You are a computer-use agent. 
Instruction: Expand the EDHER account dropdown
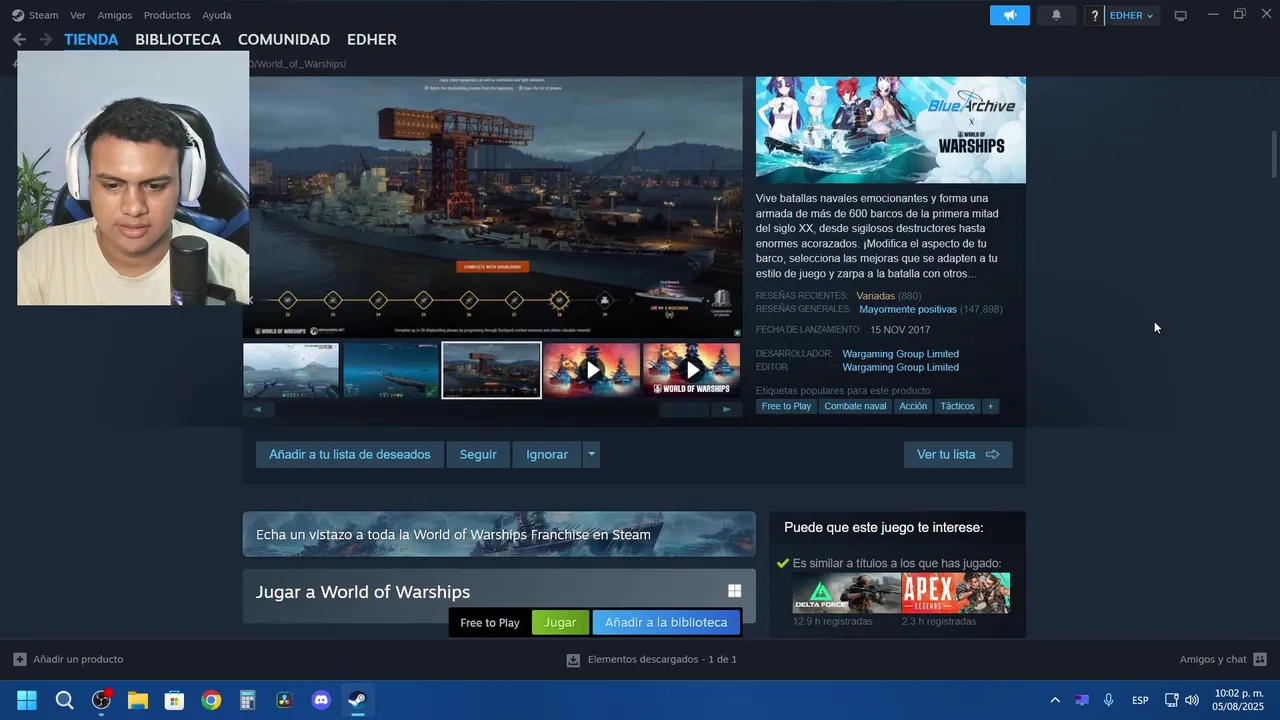1132,15
